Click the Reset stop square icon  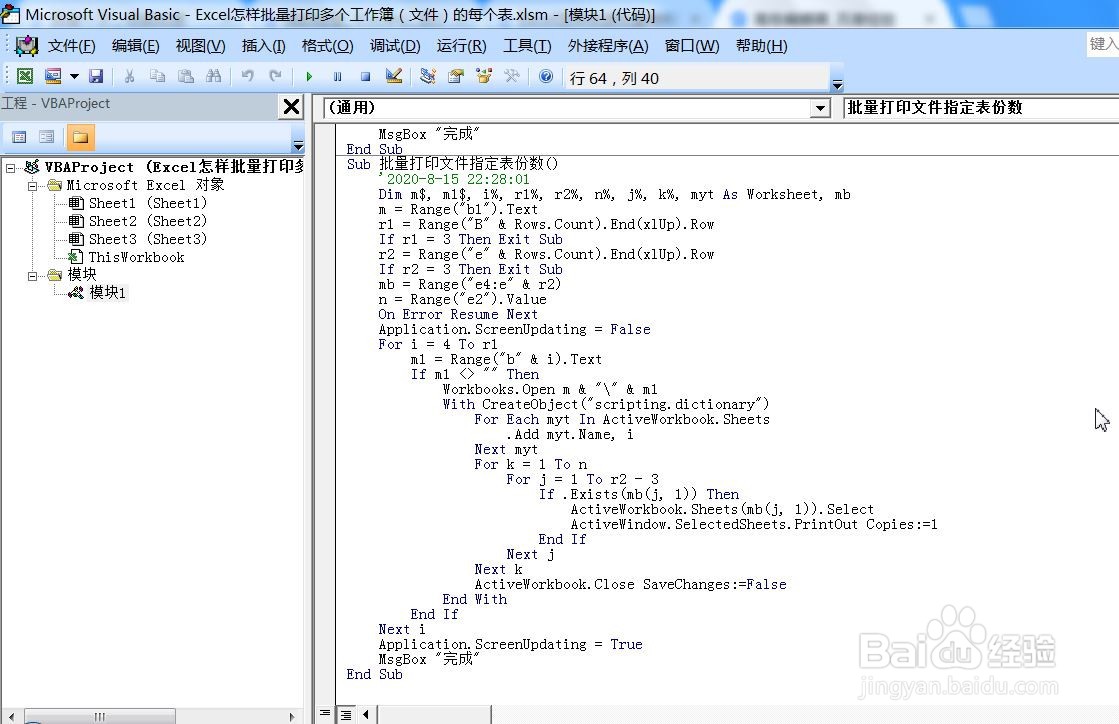point(365,76)
